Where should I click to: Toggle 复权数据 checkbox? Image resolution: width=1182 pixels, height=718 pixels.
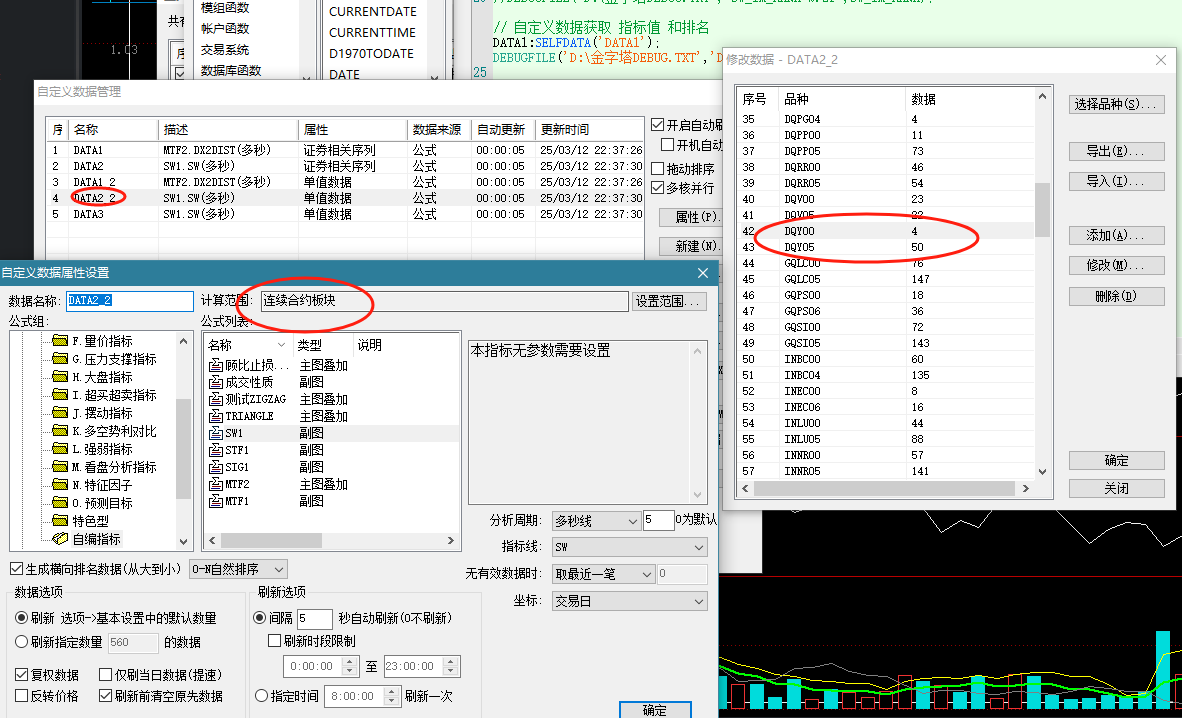(21, 675)
